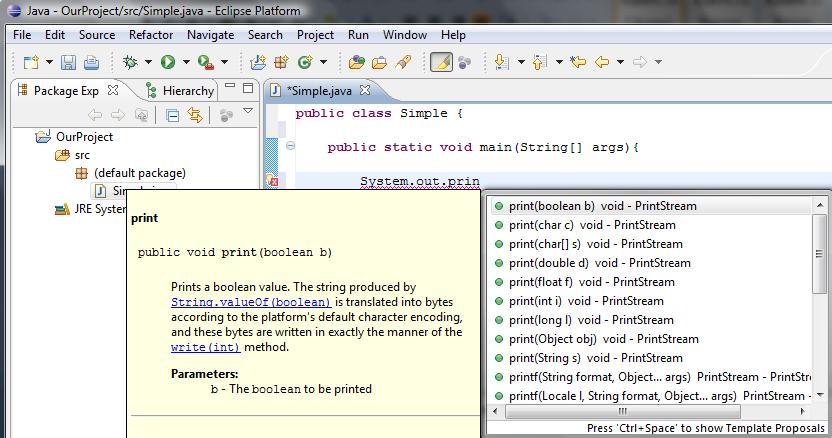Save the file with the floppy icon

tap(68, 62)
